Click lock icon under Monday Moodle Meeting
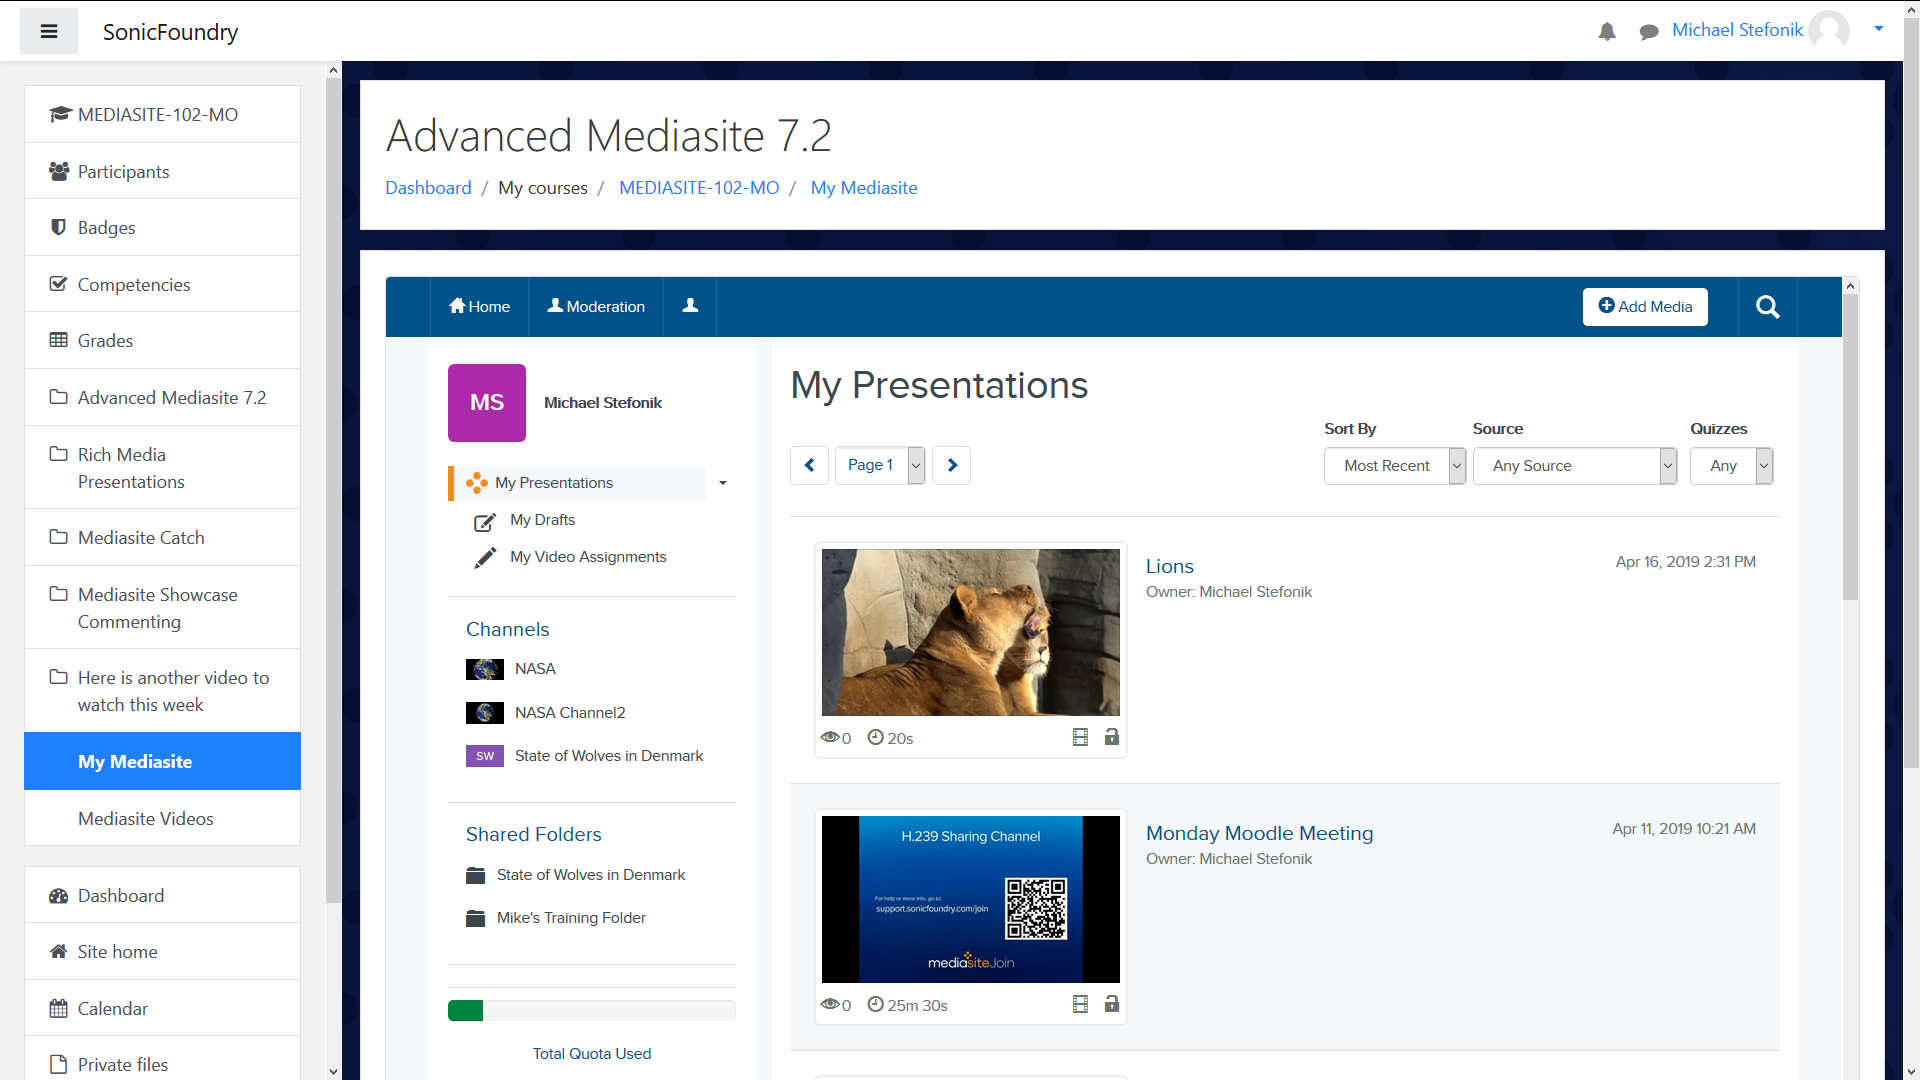 point(1111,1004)
